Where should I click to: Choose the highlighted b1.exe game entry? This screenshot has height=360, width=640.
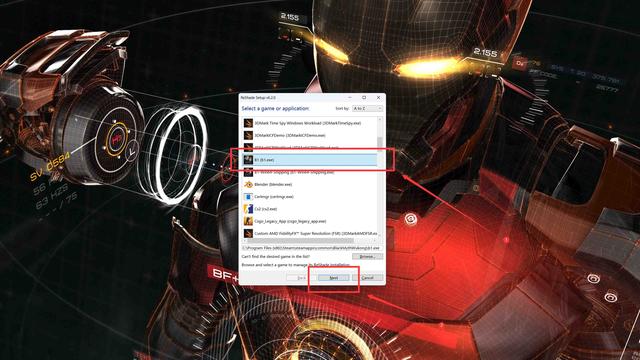click(310, 160)
